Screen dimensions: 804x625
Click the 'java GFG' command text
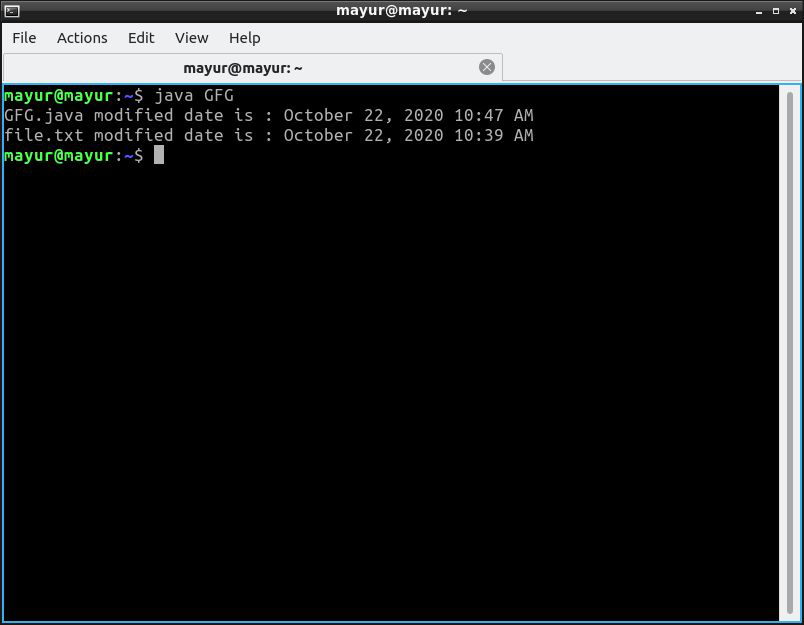(x=194, y=96)
